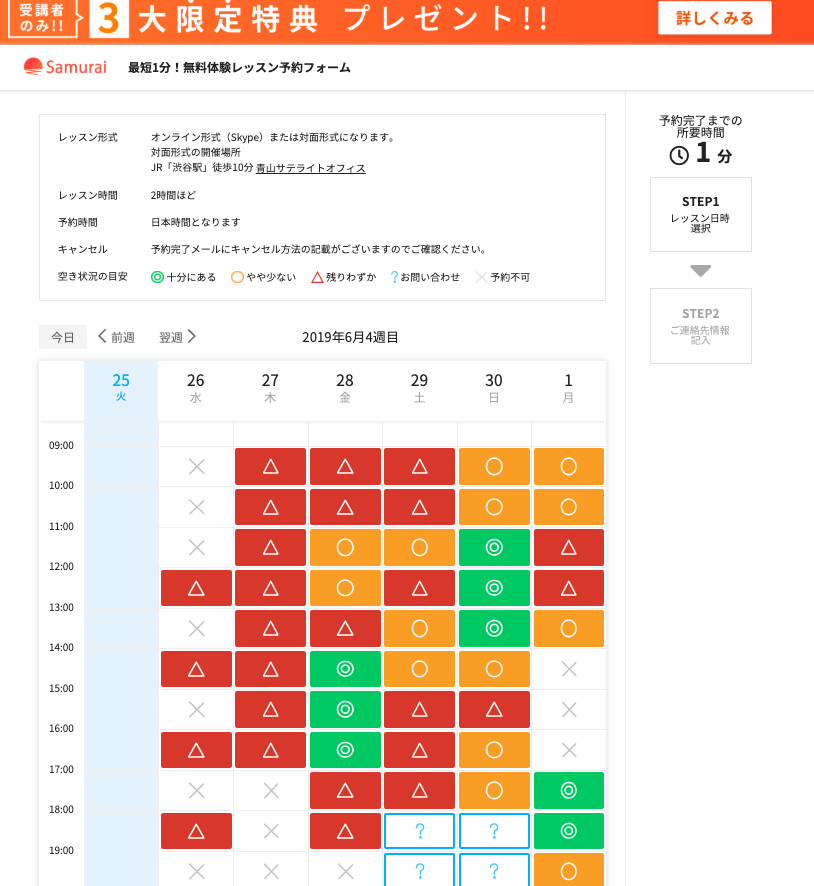Choose Friday 28 at 14:00 green slot

point(345,669)
